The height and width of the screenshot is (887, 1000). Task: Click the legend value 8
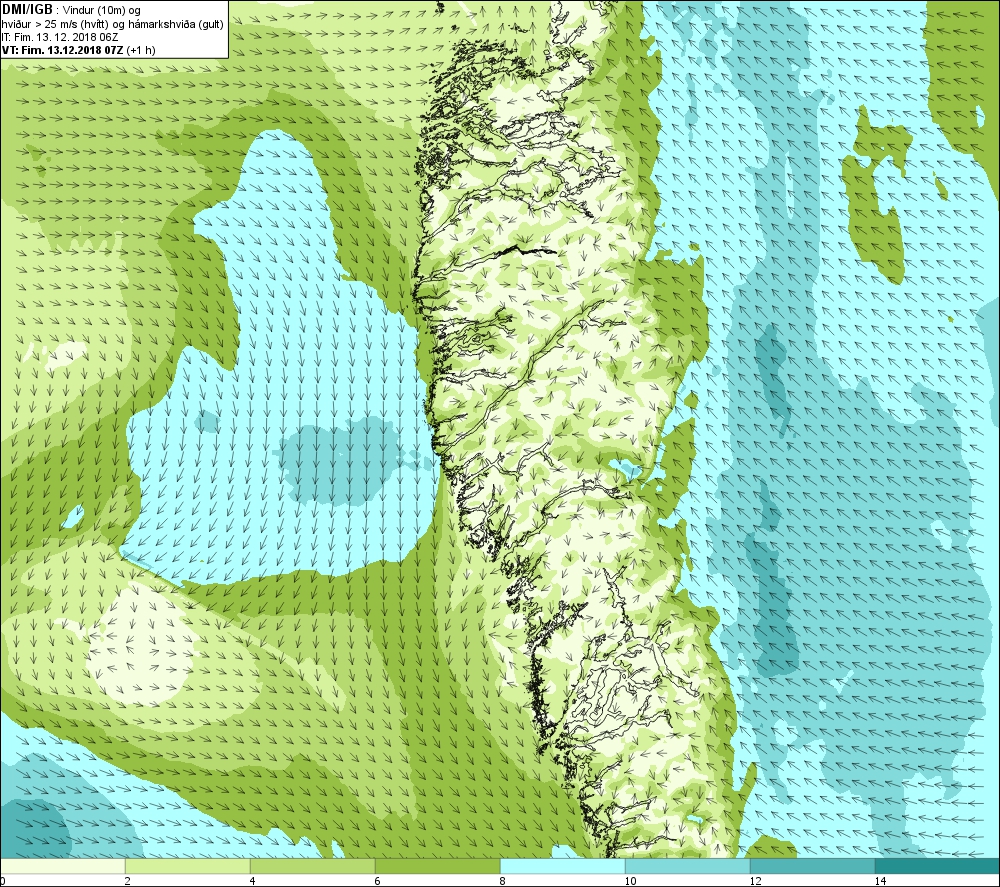tap(503, 881)
